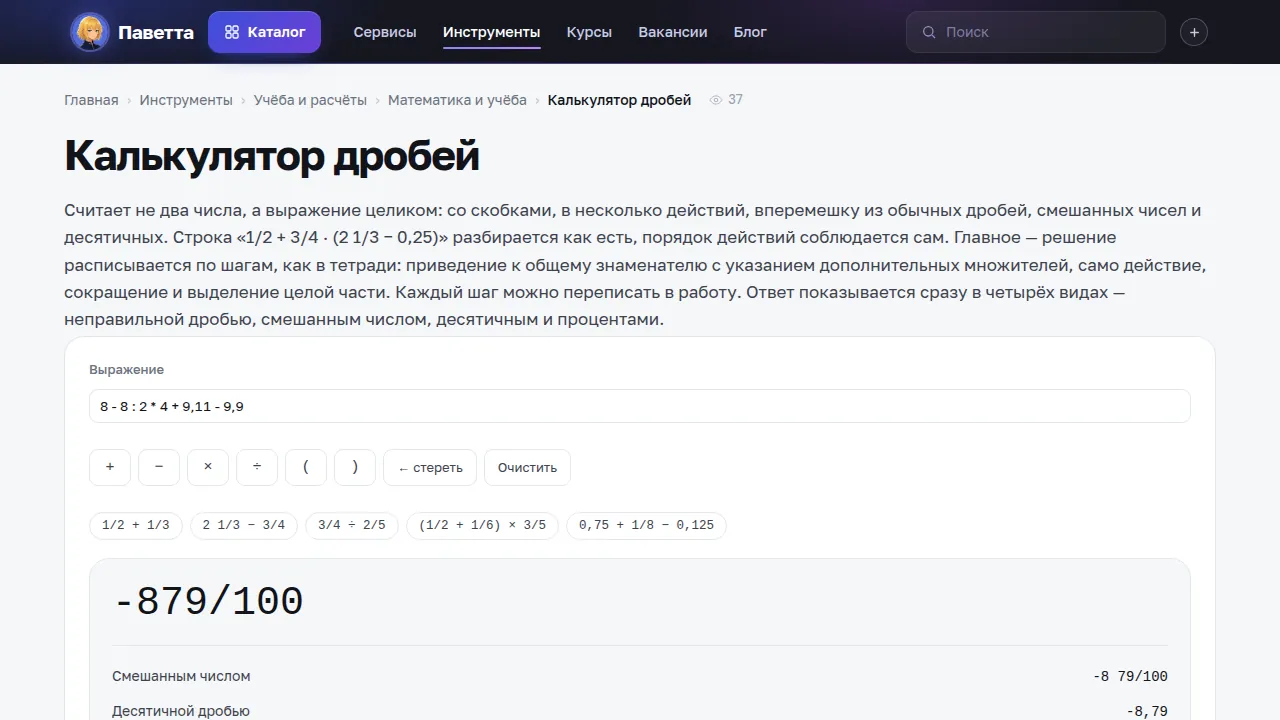
Task: Insert a plus sign operator
Action: (x=110, y=467)
